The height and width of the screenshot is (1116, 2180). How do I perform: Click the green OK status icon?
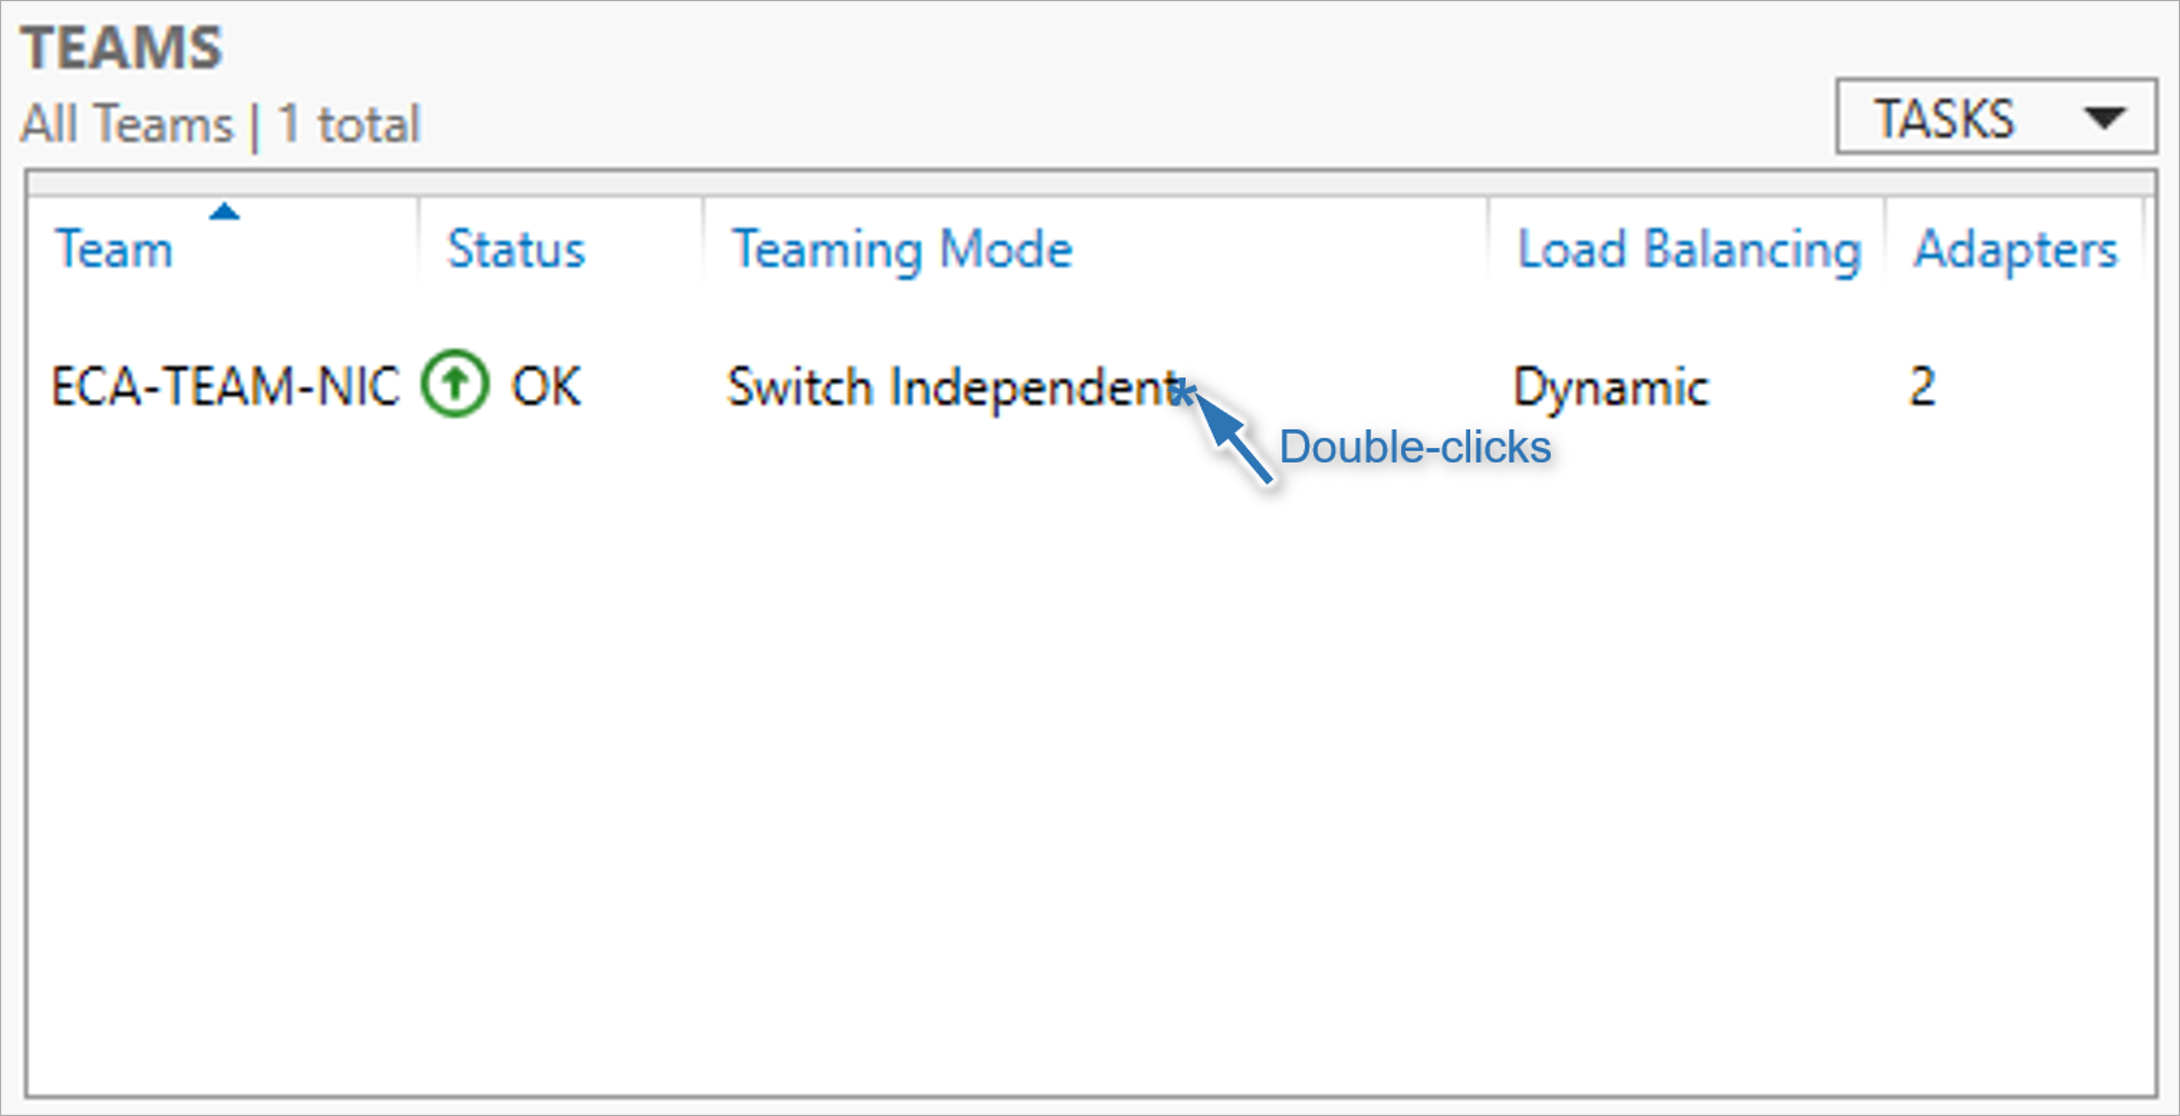[x=455, y=384]
